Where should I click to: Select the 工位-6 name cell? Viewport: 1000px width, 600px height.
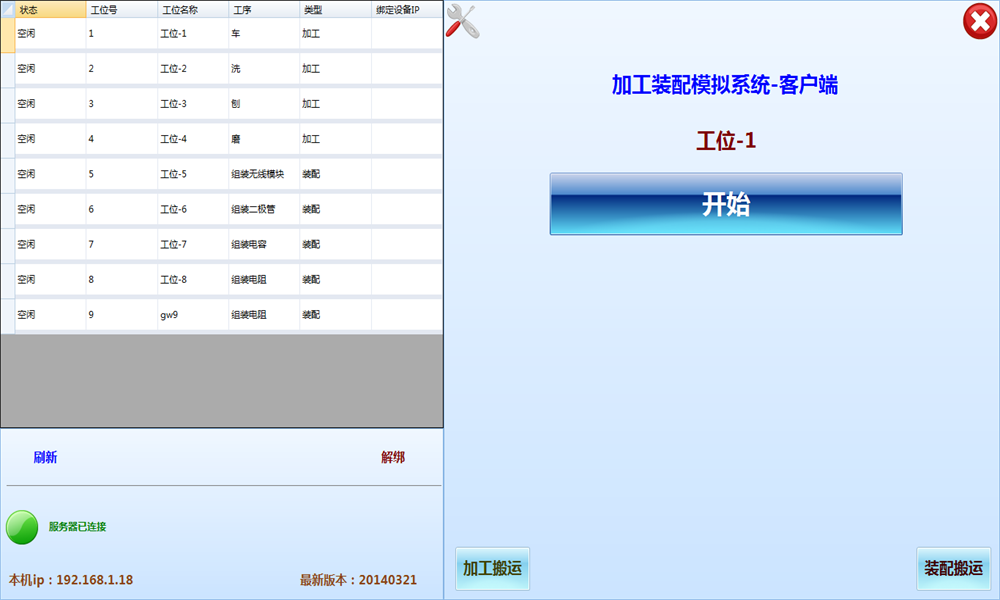click(x=193, y=209)
